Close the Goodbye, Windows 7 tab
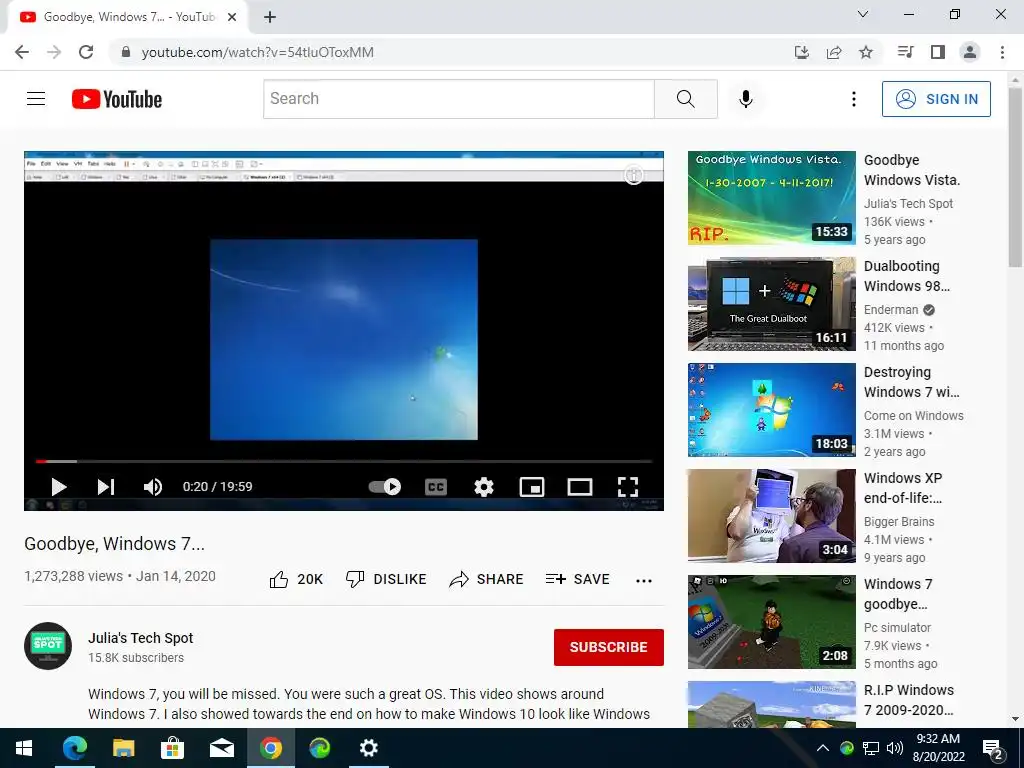1024x768 pixels. coord(232,18)
